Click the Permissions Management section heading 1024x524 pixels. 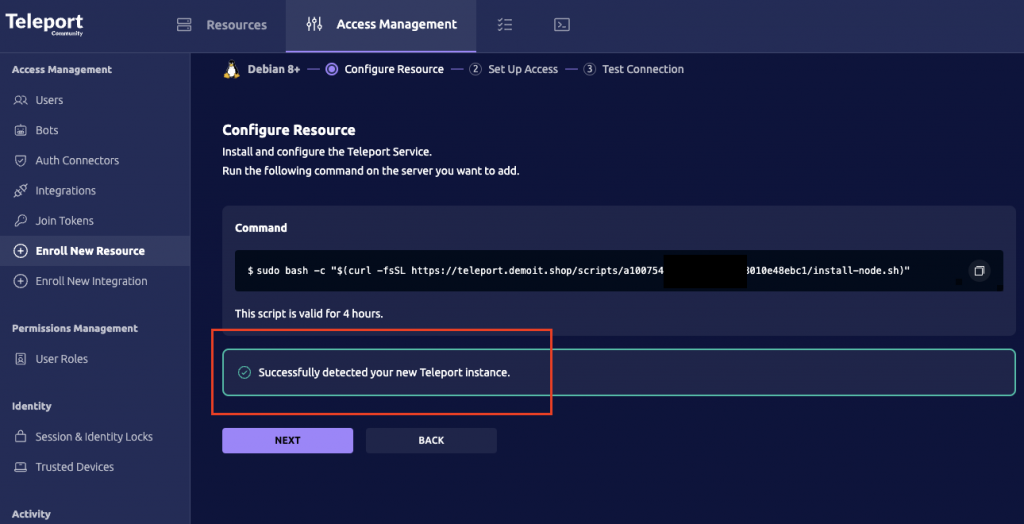click(x=74, y=328)
